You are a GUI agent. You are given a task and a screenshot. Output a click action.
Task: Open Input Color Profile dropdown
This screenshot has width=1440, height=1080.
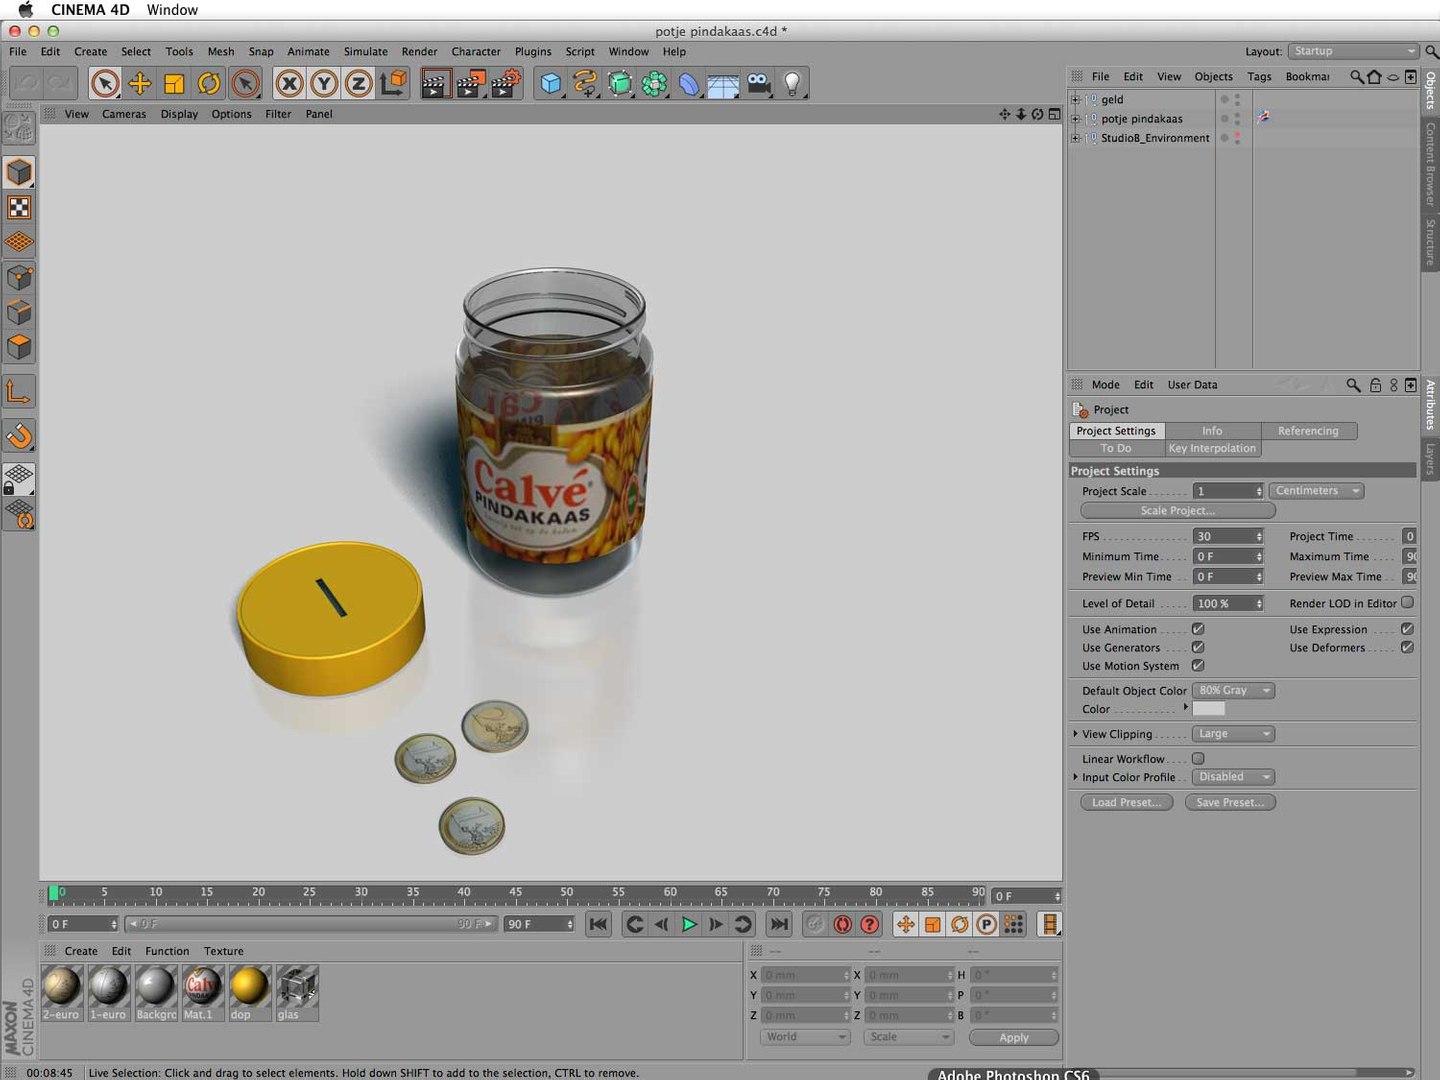[1233, 777]
